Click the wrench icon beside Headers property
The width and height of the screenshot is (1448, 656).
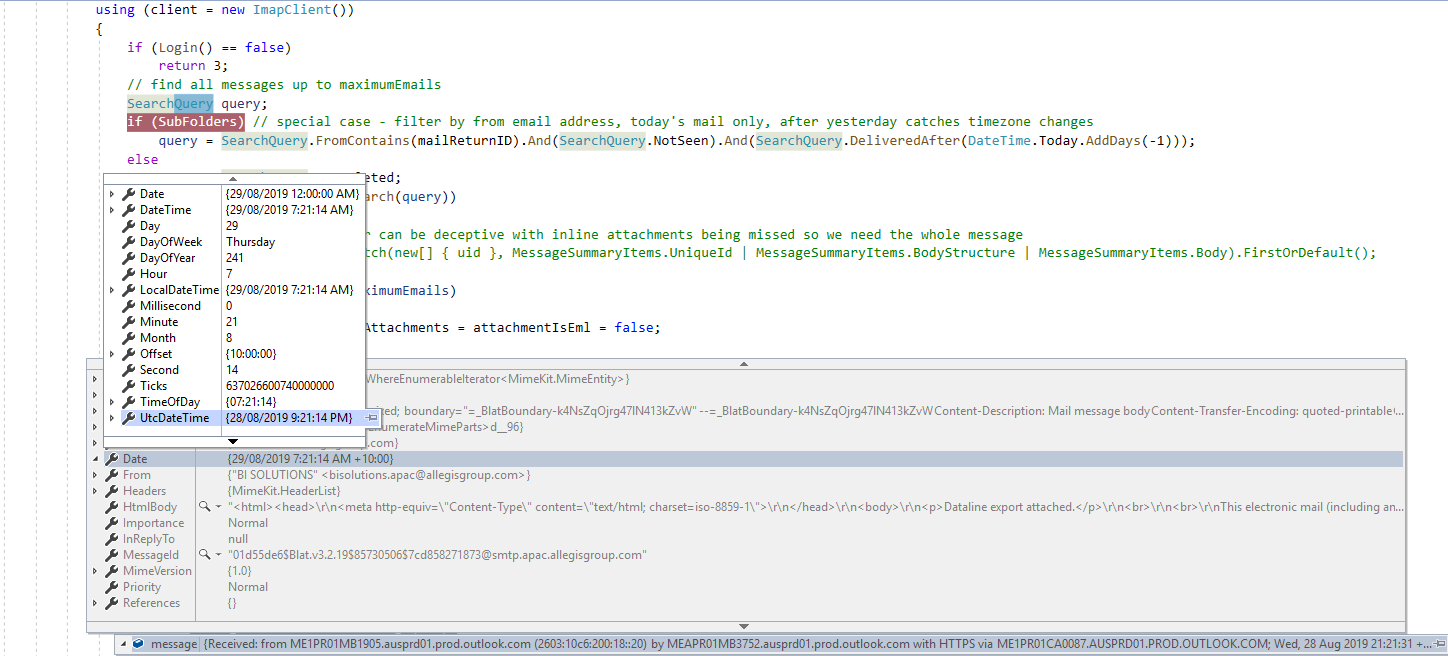click(111, 490)
